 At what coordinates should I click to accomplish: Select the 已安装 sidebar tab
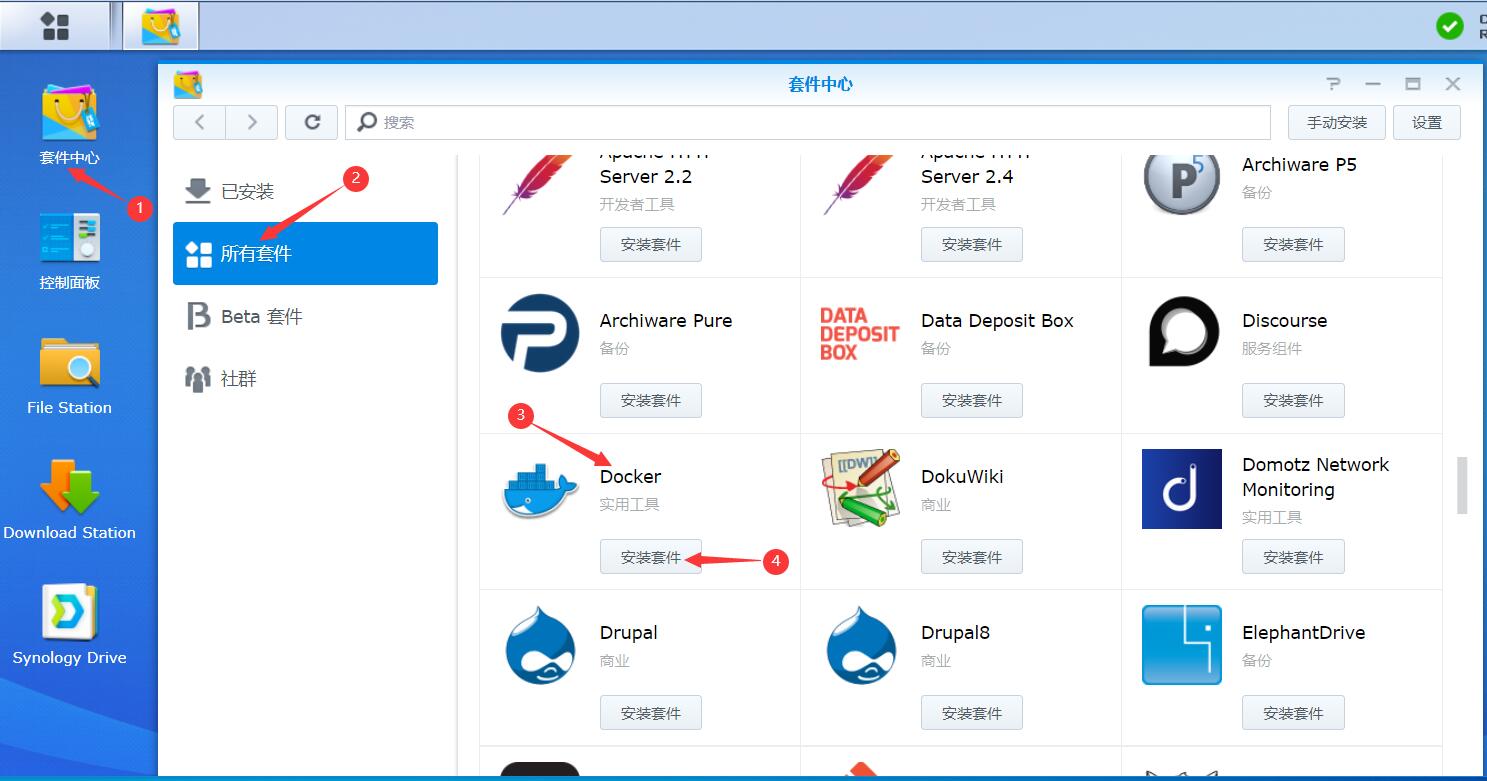tap(305, 191)
